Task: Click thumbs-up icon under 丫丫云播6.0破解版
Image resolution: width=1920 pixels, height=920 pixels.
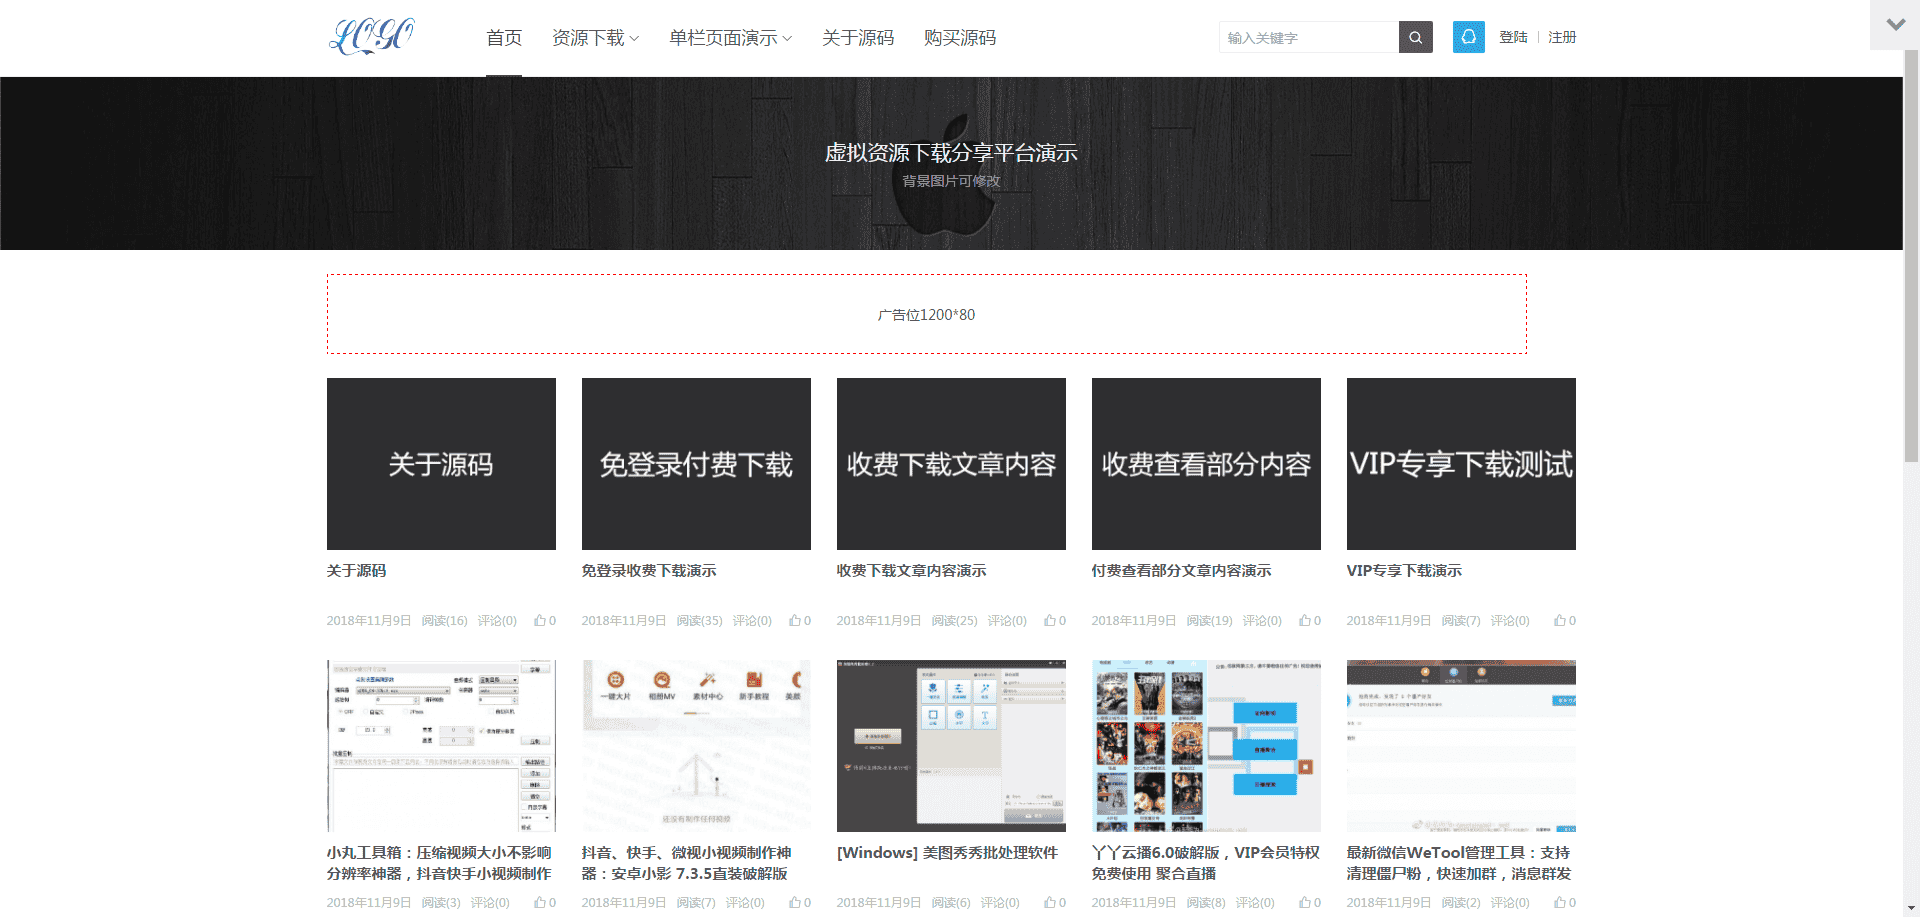Action: coord(1306,901)
